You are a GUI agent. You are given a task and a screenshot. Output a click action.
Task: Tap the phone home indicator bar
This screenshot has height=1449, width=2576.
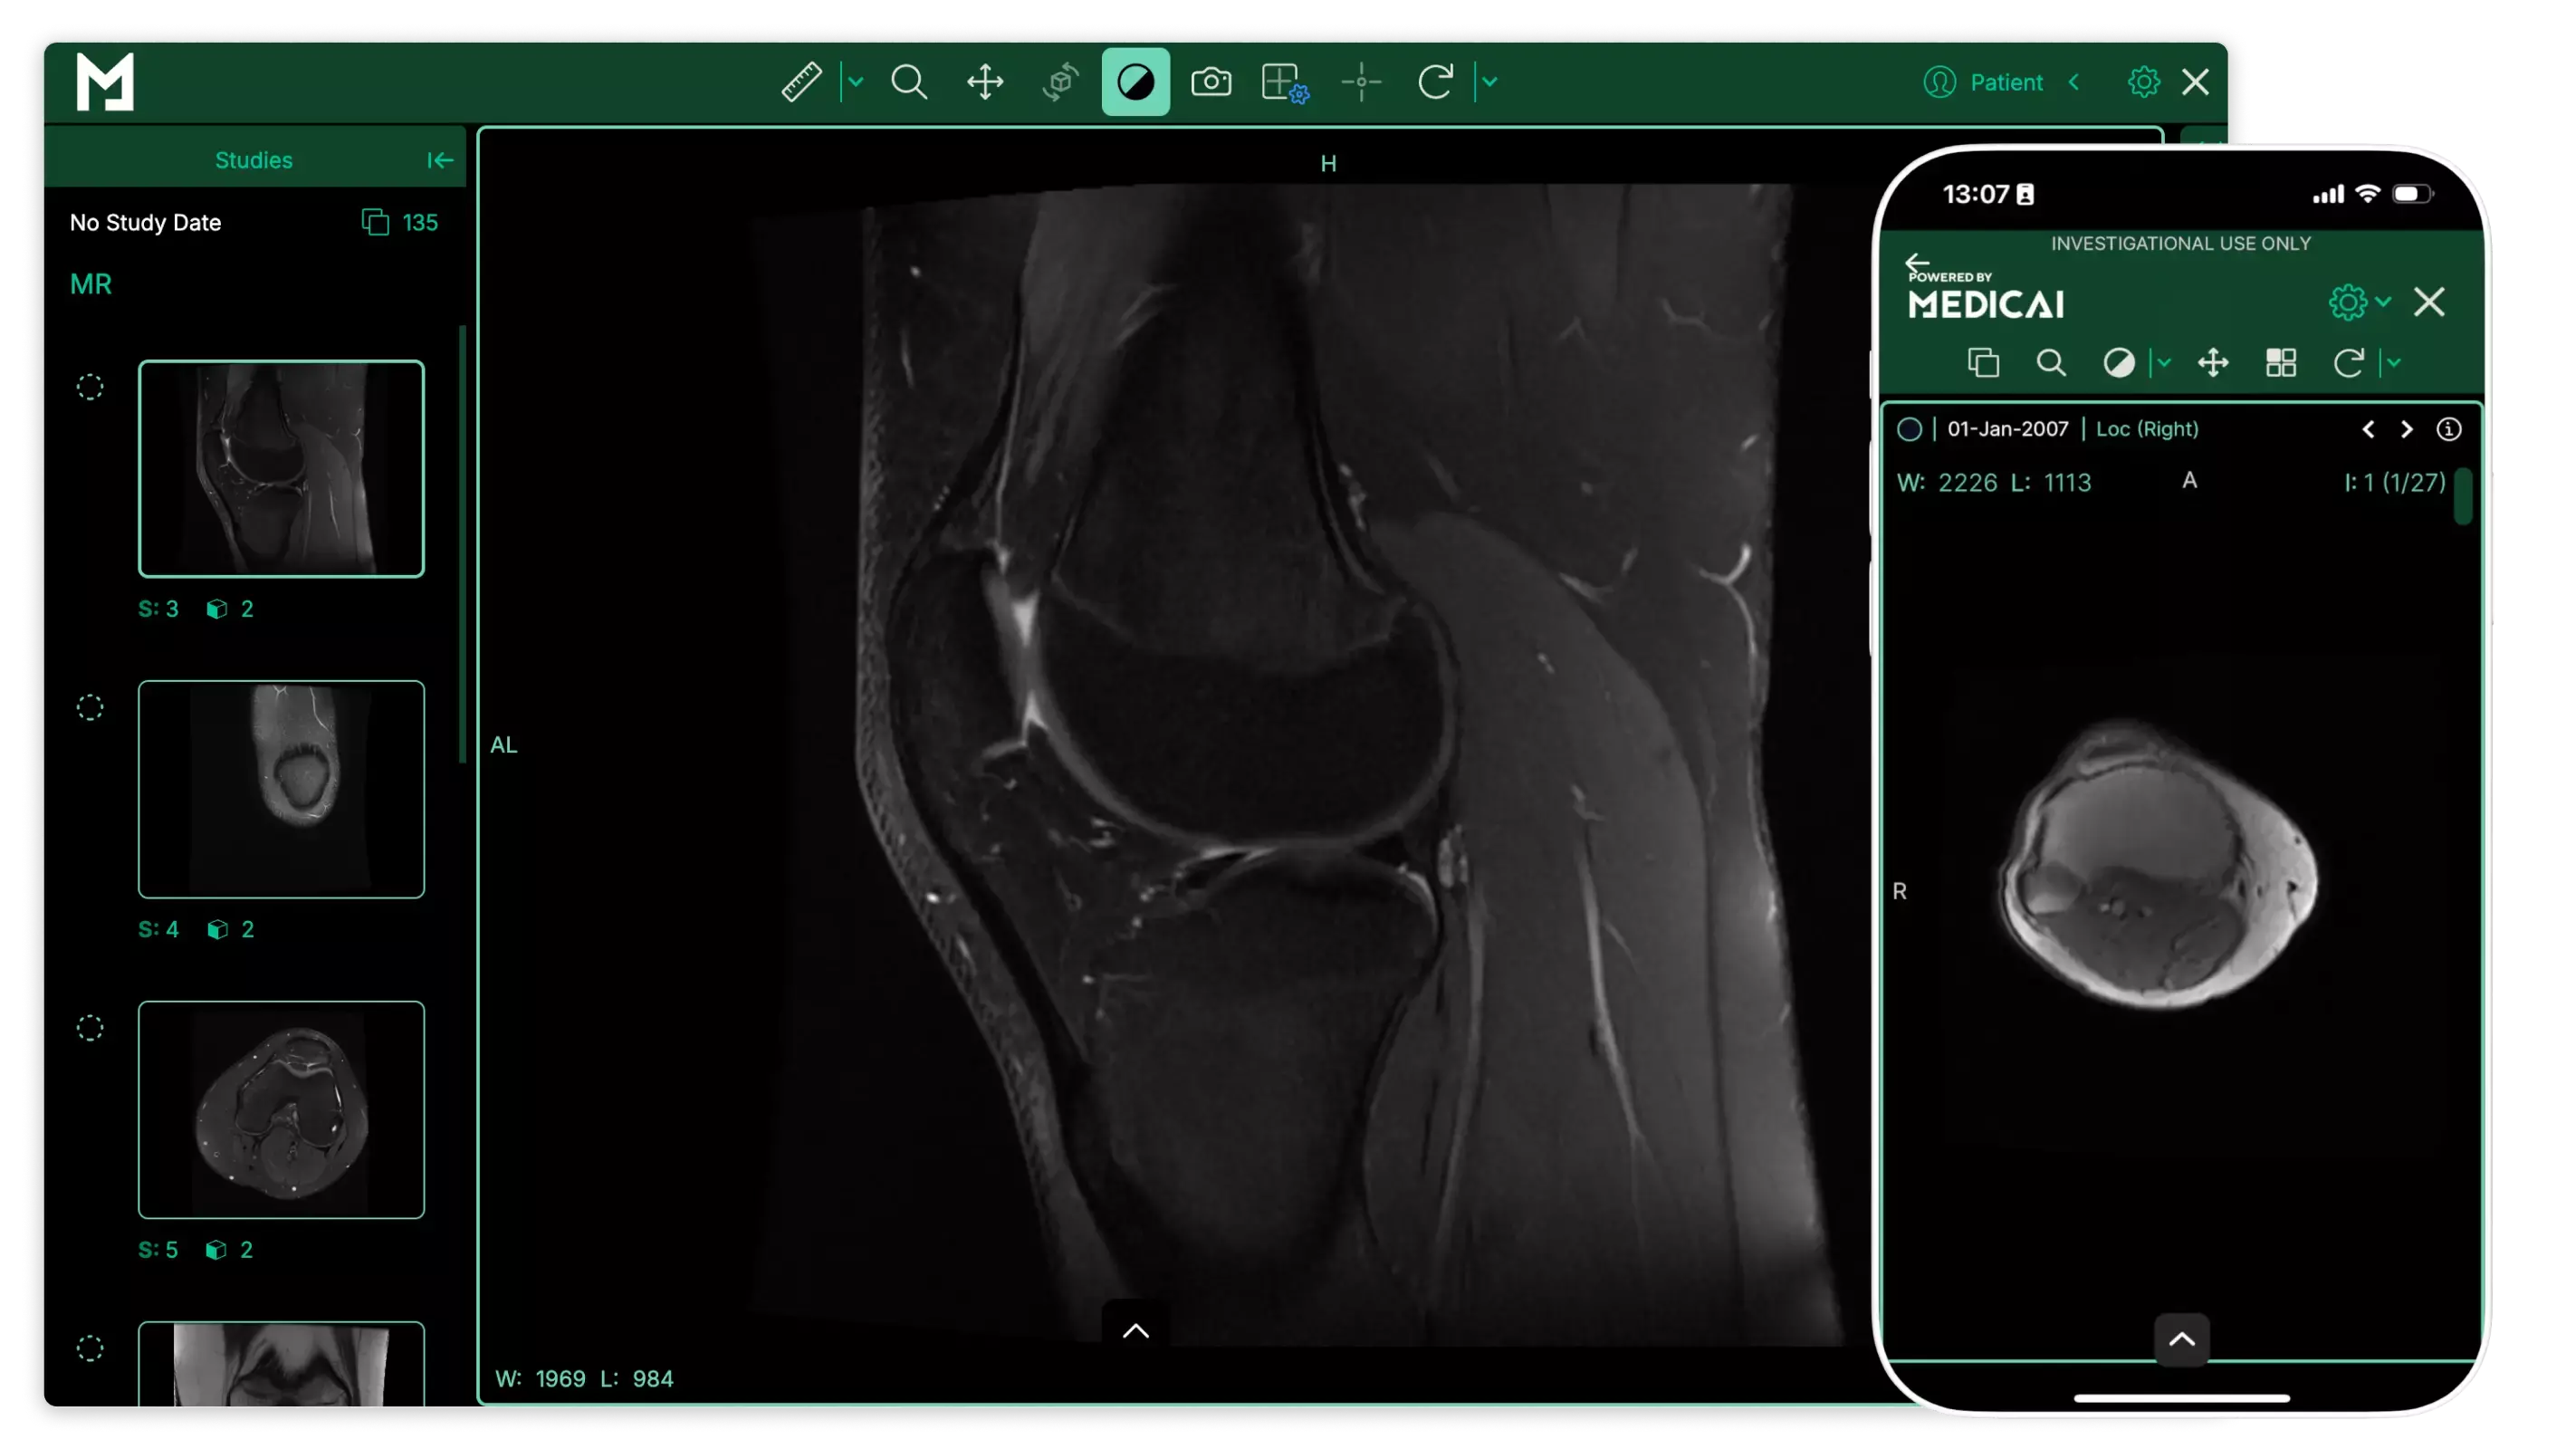(x=2182, y=1398)
